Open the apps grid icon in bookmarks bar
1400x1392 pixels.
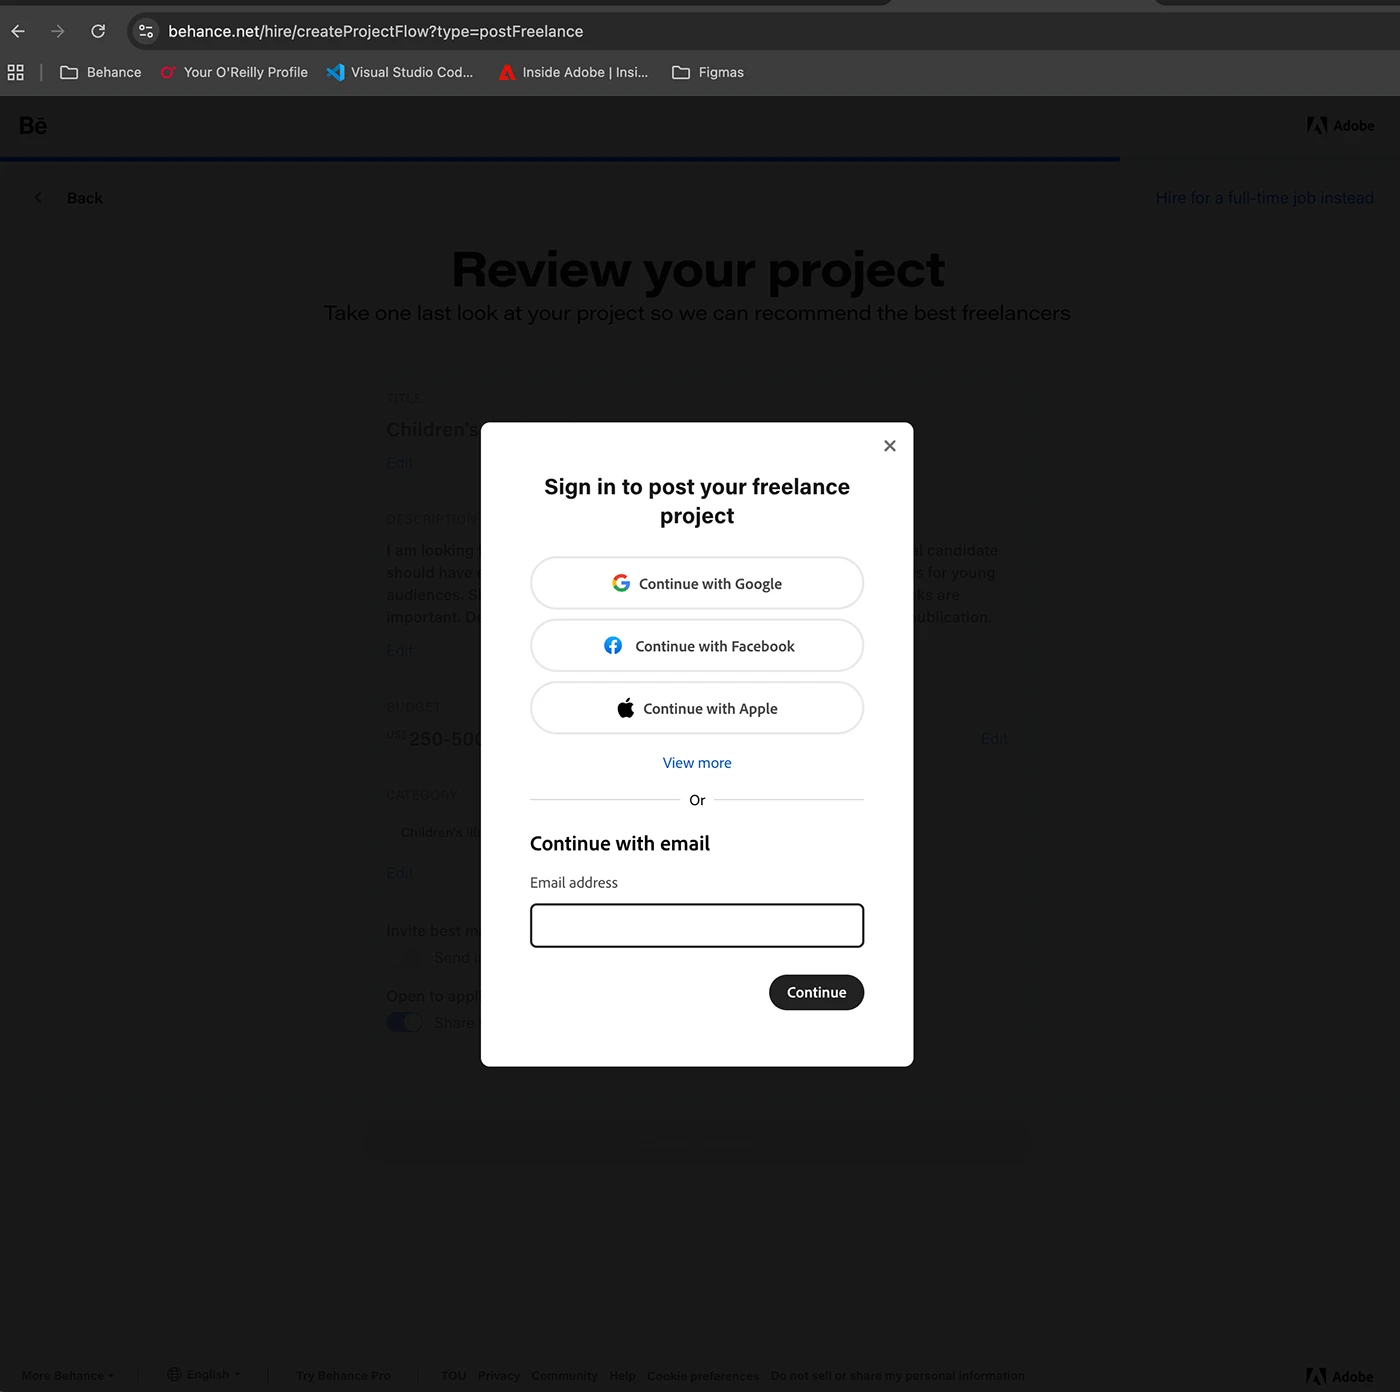(x=16, y=72)
